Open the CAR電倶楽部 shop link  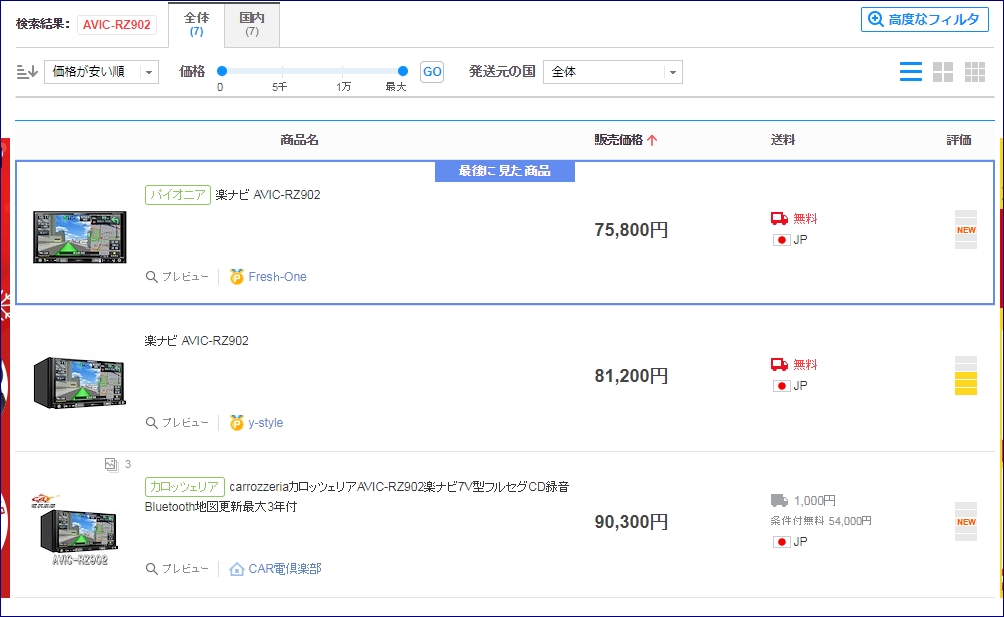(x=285, y=568)
